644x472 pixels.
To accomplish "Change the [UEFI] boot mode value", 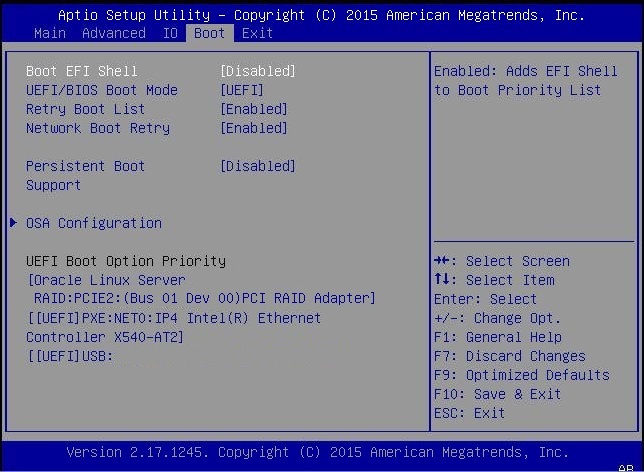I will 242,90.
